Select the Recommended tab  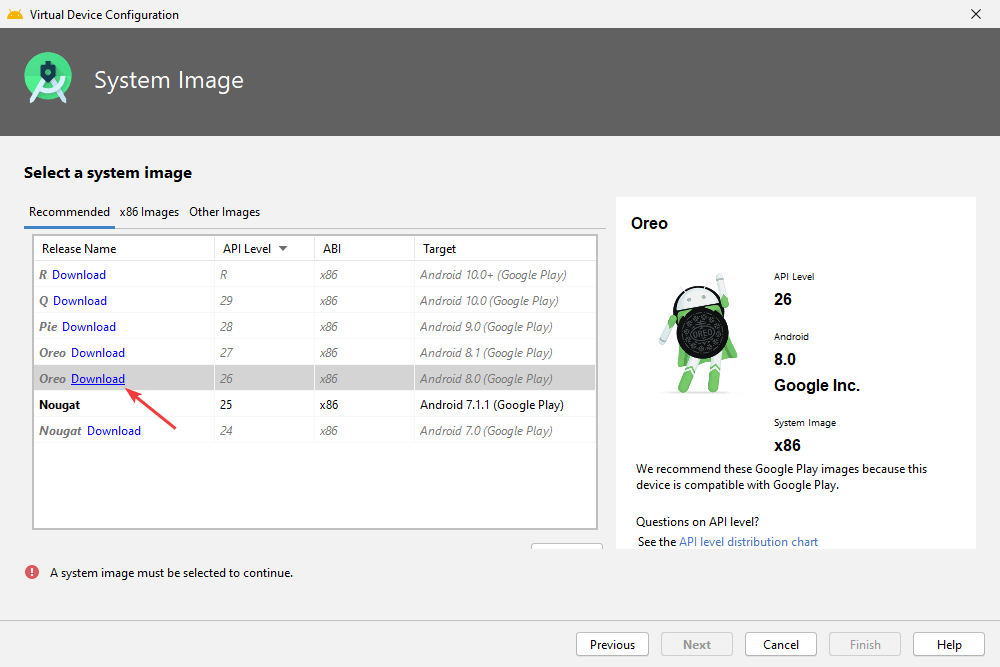[69, 212]
